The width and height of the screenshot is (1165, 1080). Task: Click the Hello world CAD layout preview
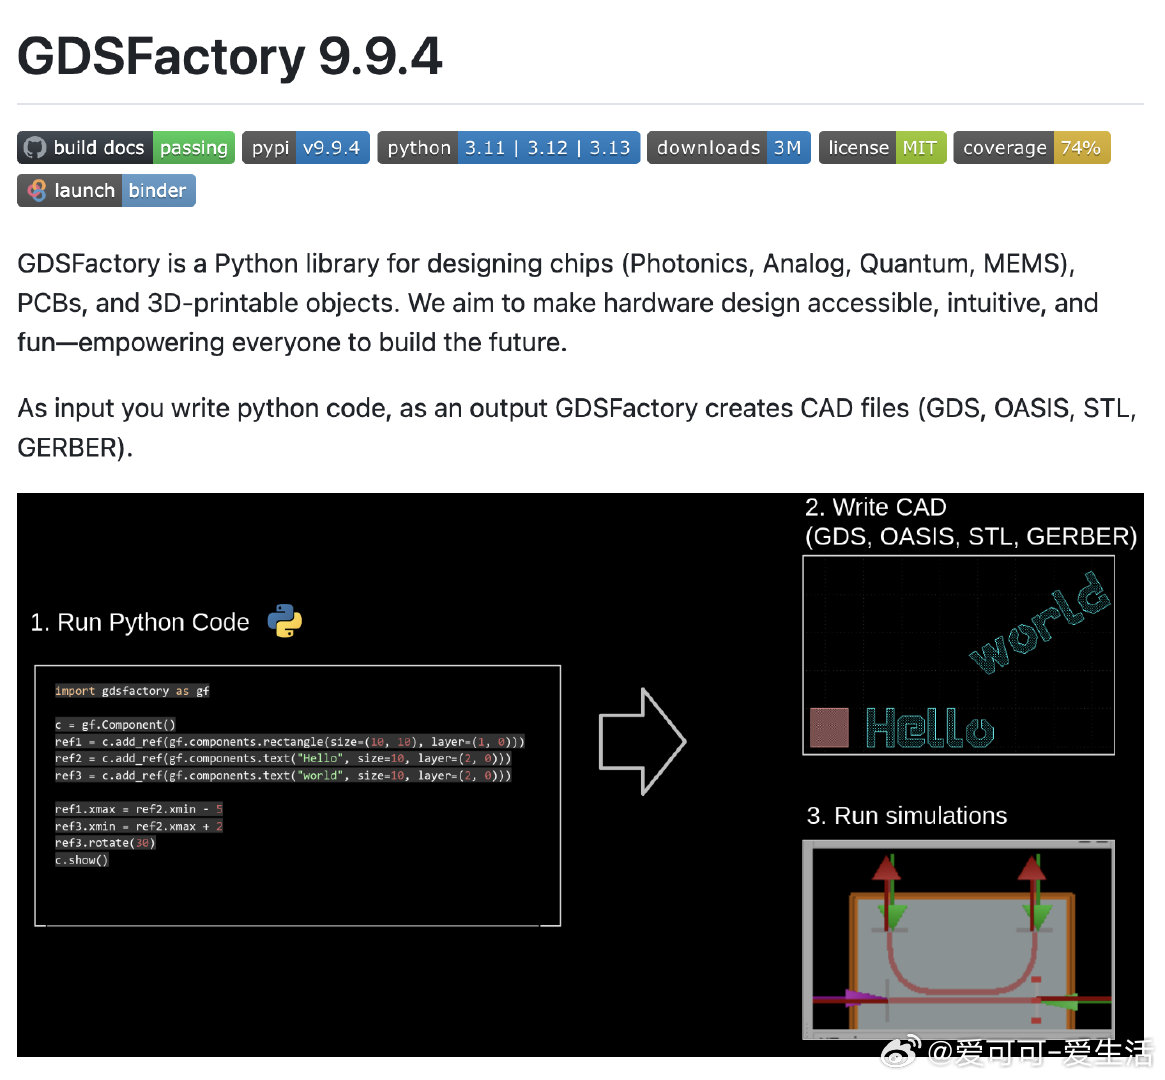[958, 655]
